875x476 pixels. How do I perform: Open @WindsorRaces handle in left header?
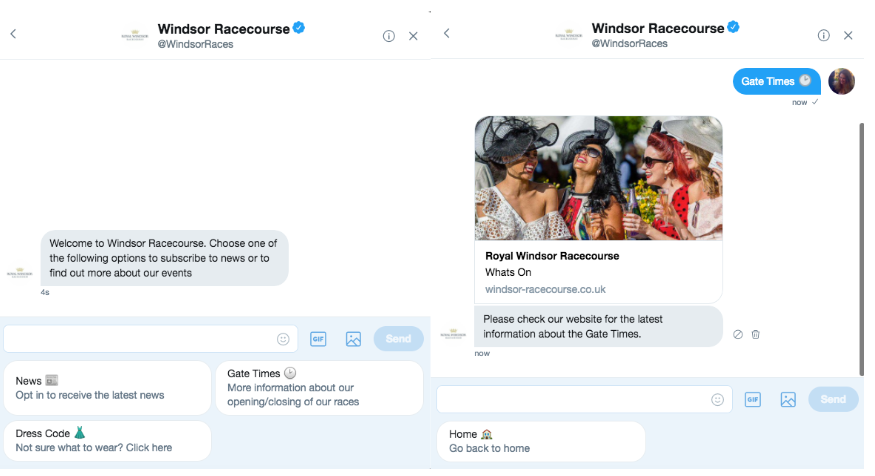tap(195, 45)
